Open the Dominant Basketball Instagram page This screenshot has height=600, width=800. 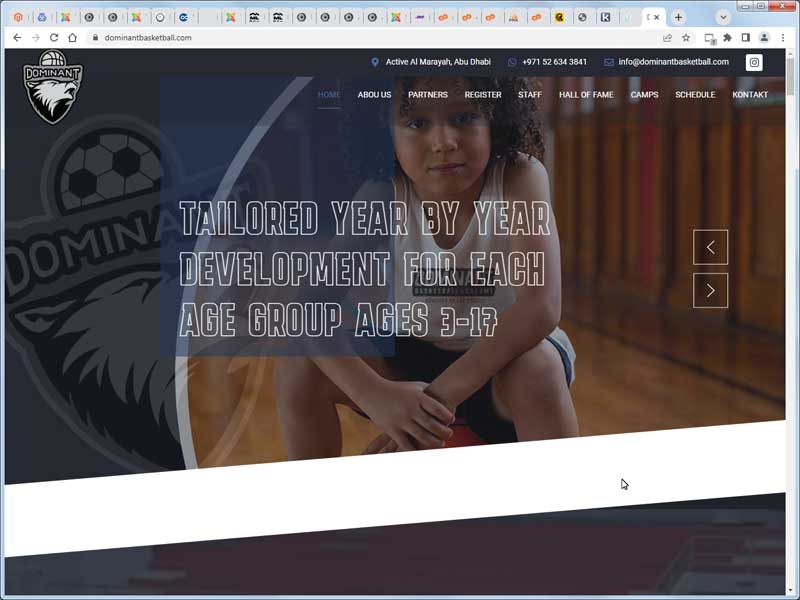pos(754,62)
